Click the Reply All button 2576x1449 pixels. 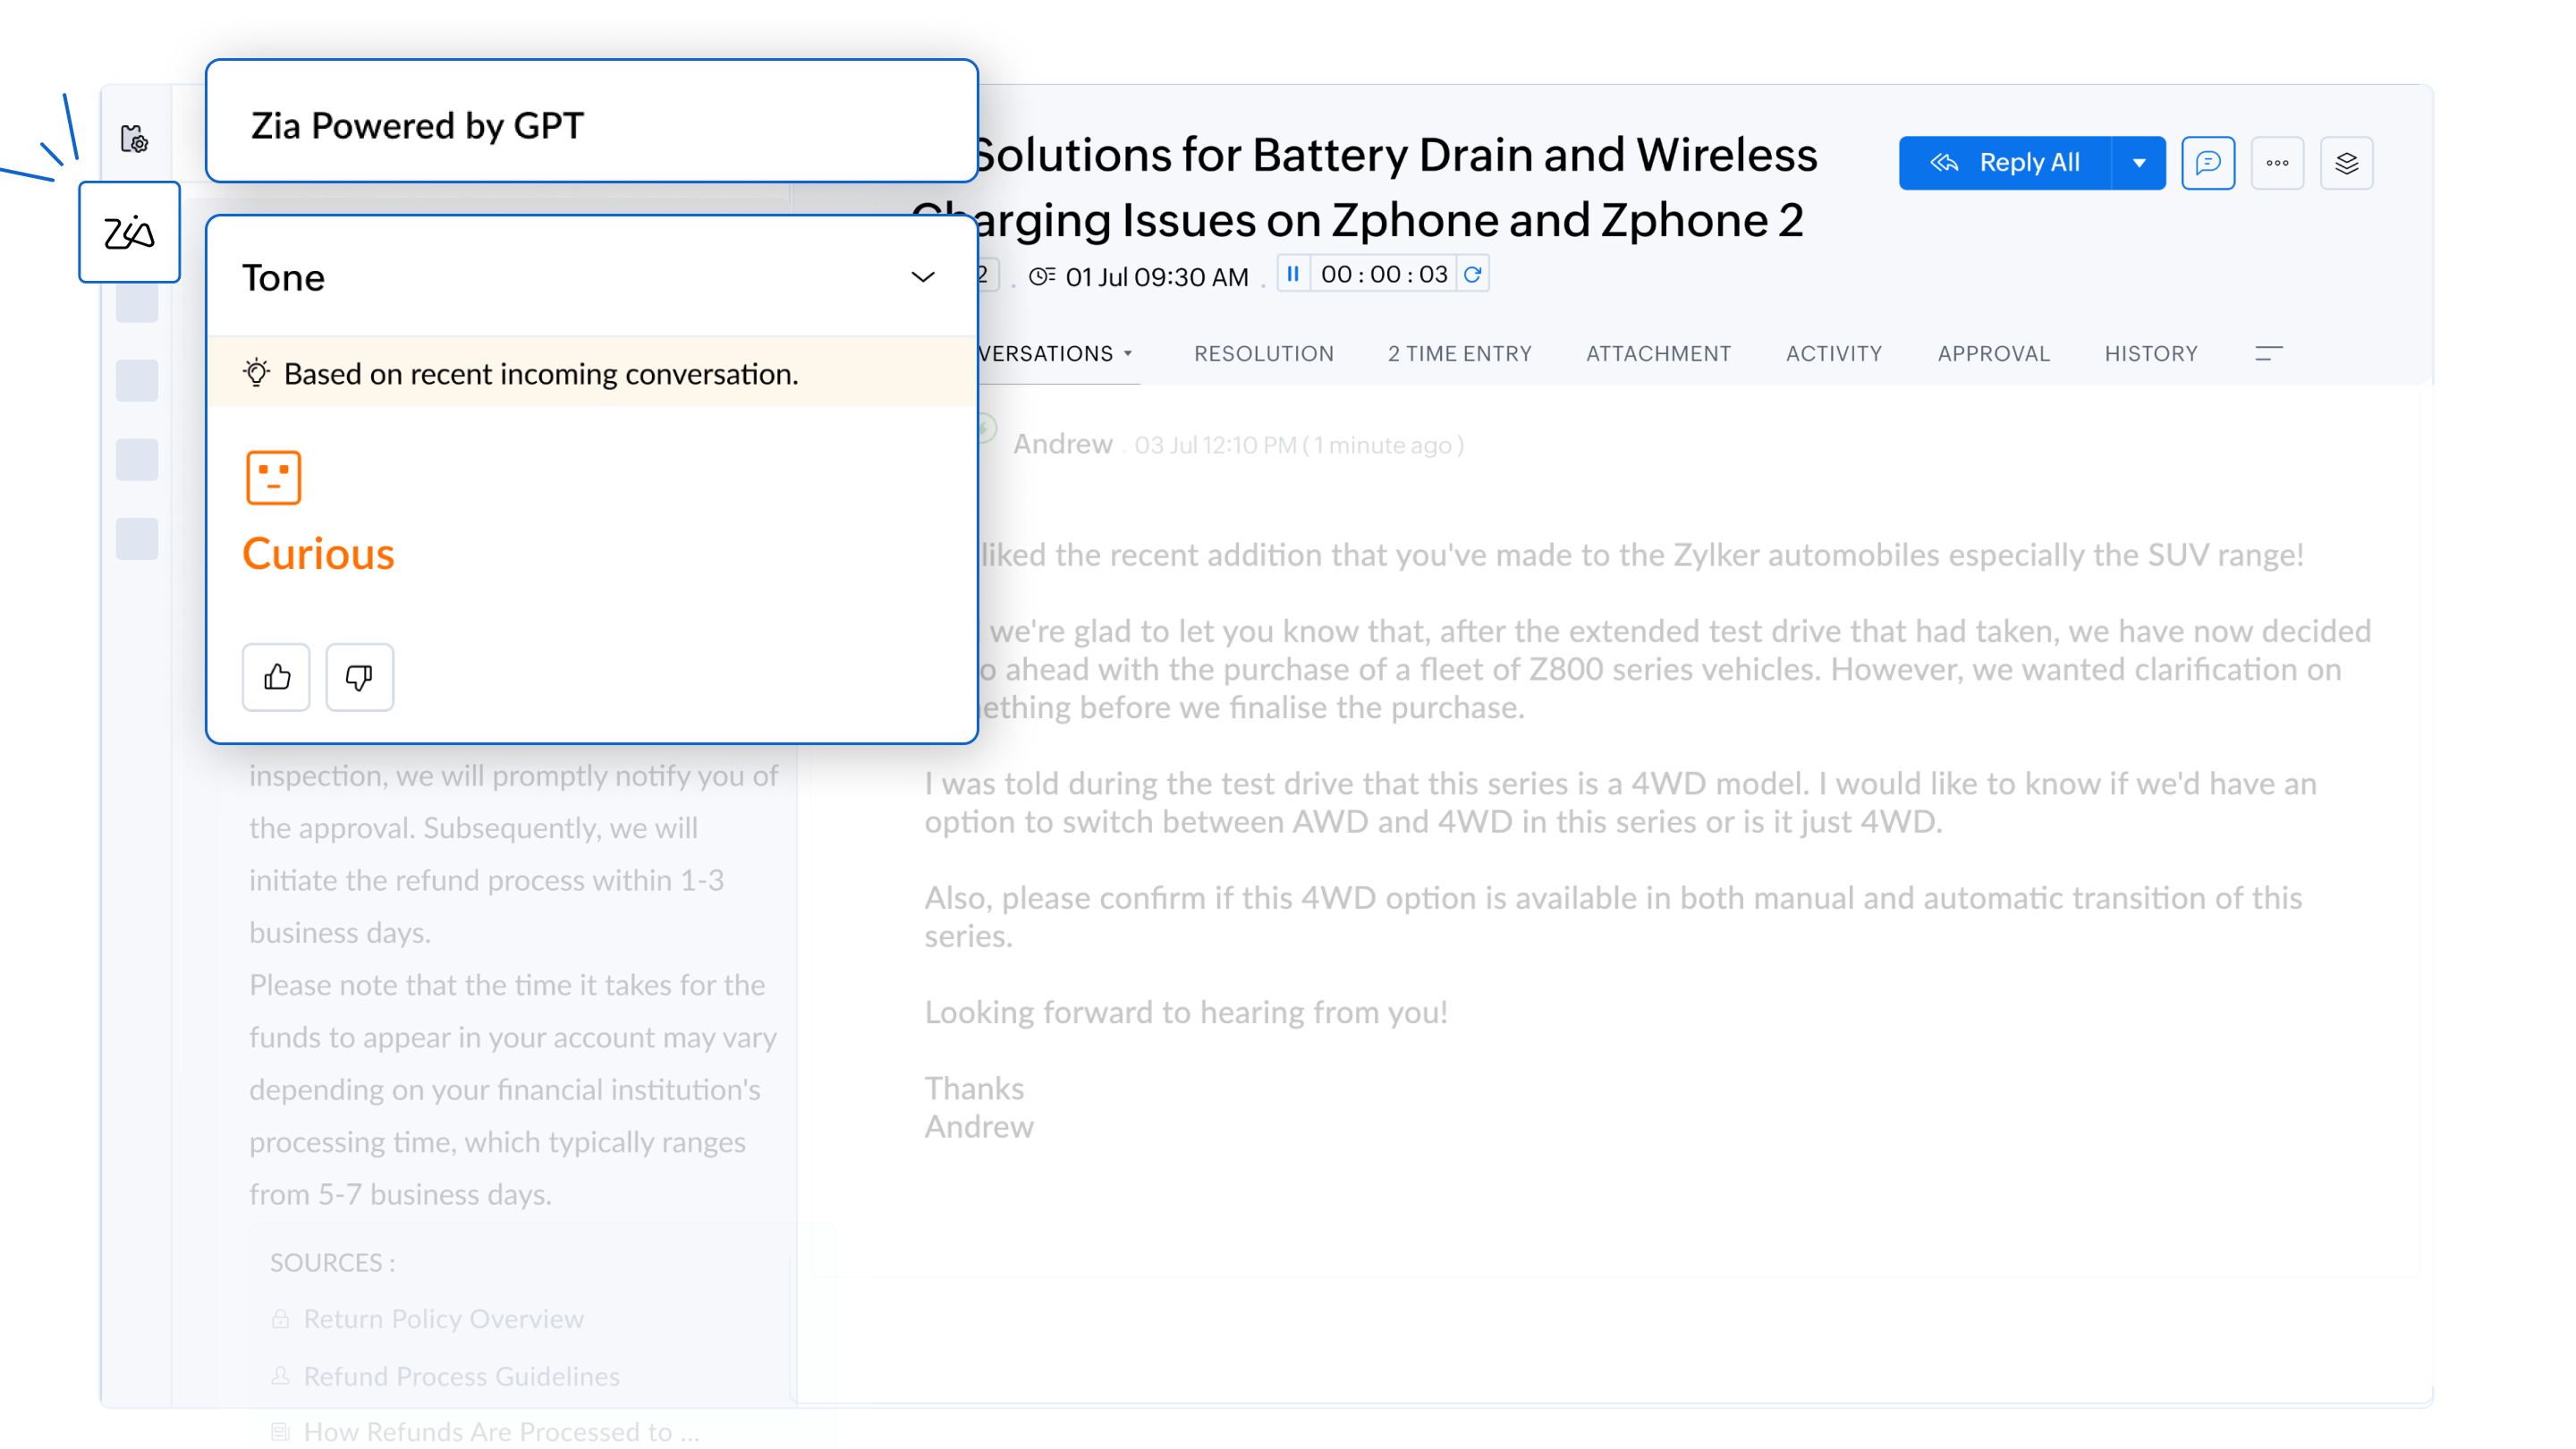(2005, 163)
